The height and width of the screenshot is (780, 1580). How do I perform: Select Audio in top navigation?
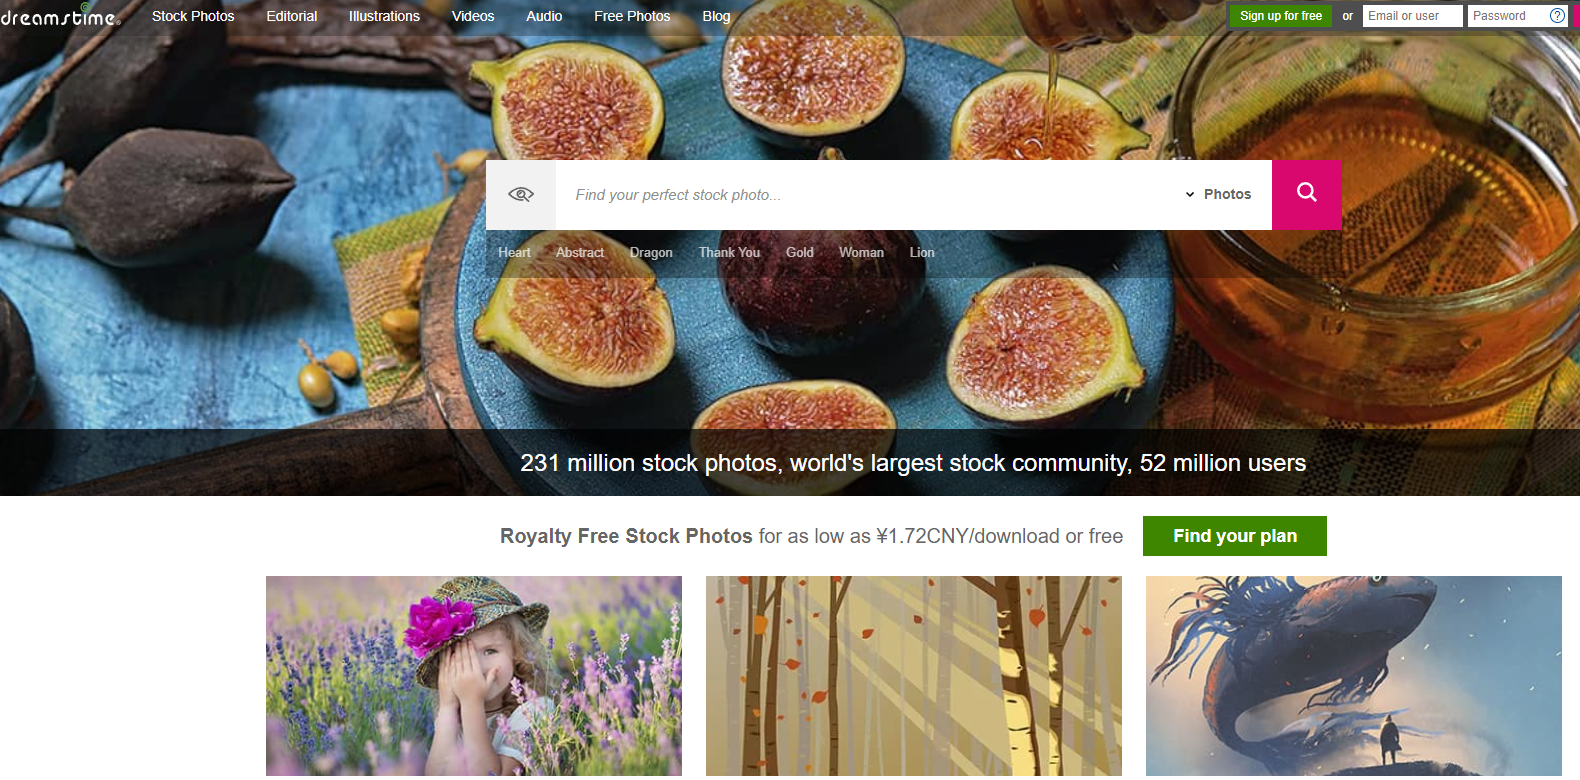coord(544,16)
